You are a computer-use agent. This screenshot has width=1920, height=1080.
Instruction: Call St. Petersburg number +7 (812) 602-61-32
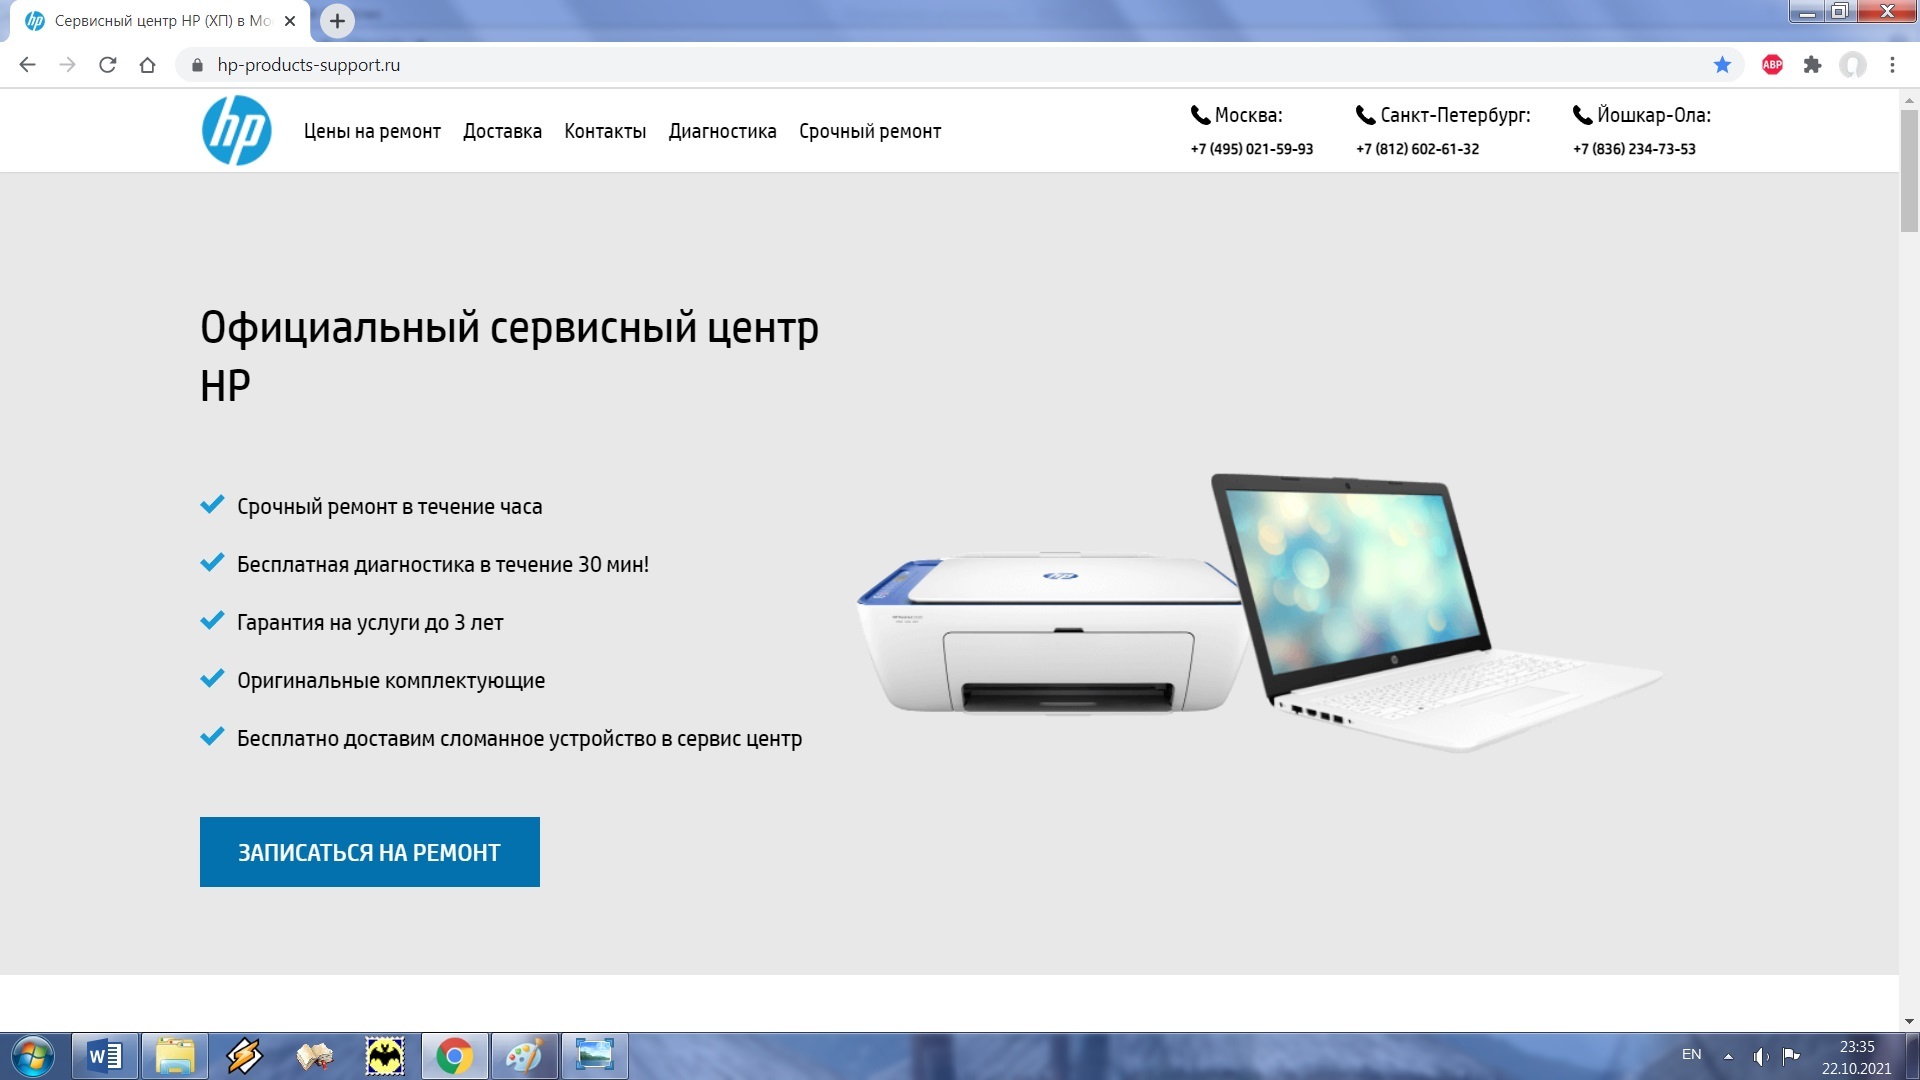tap(1417, 149)
